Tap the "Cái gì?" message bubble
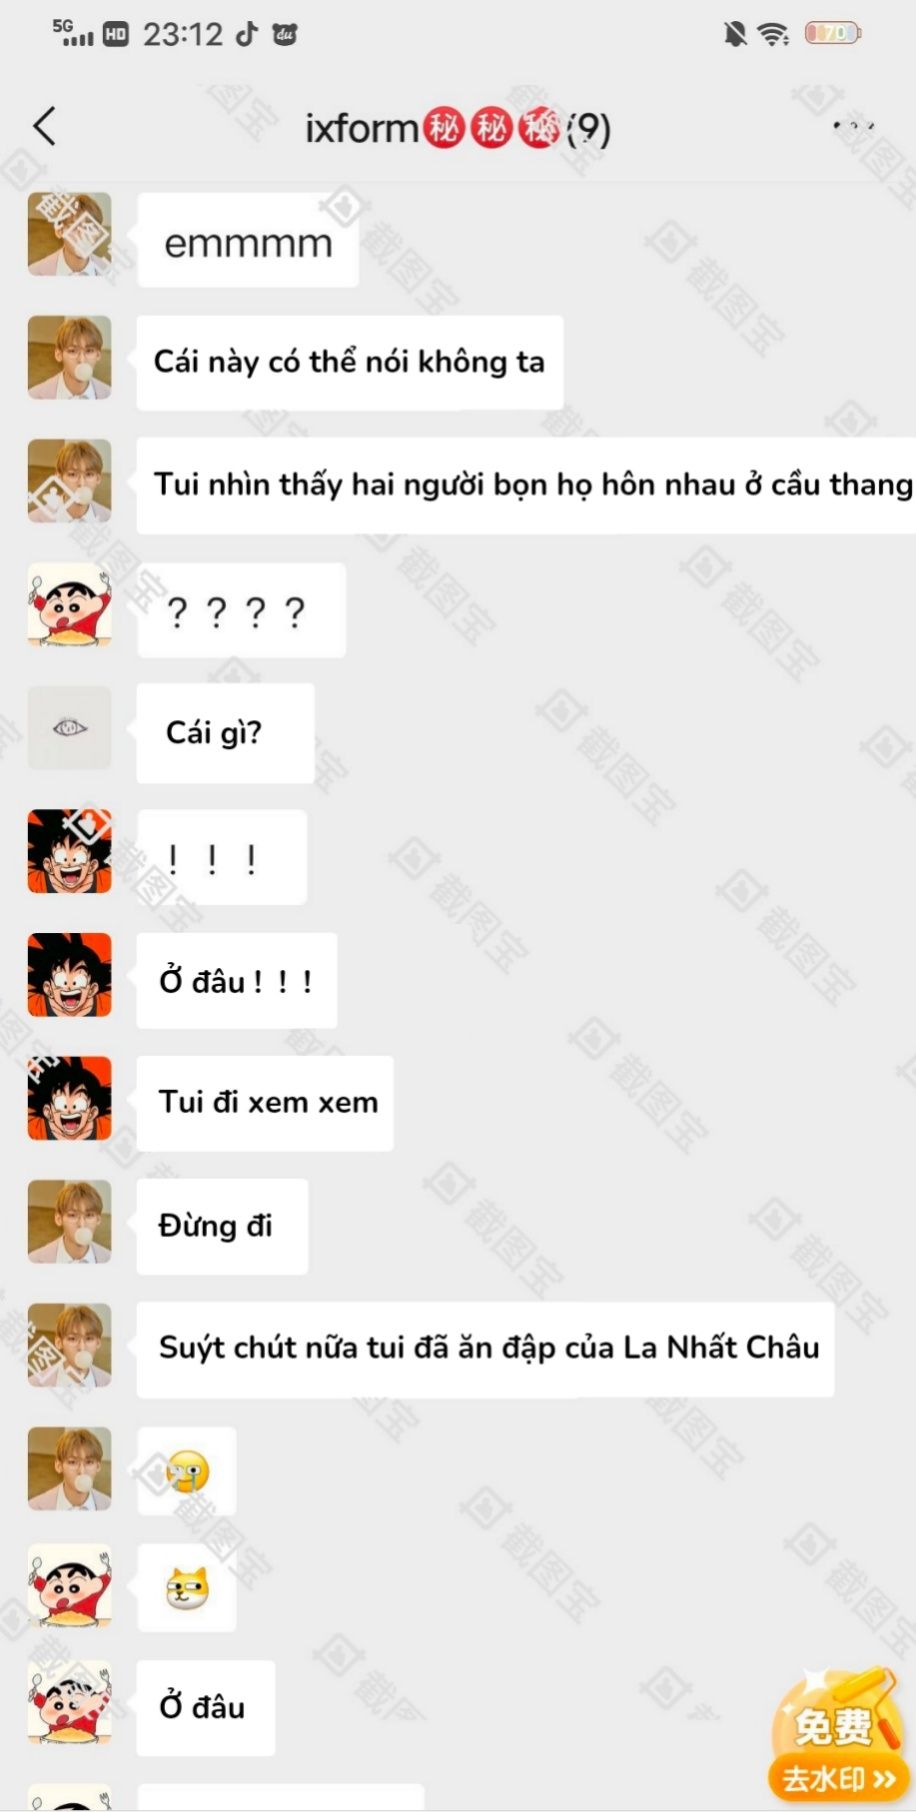916x1812 pixels. coord(226,733)
